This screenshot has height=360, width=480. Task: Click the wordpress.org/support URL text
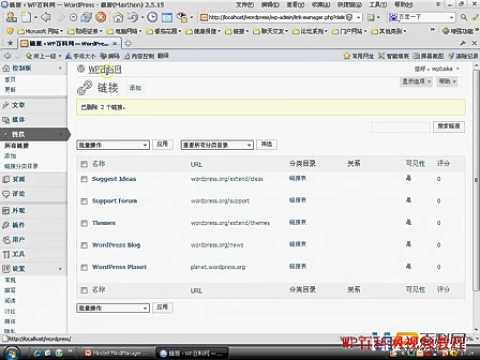(x=220, y=201)
